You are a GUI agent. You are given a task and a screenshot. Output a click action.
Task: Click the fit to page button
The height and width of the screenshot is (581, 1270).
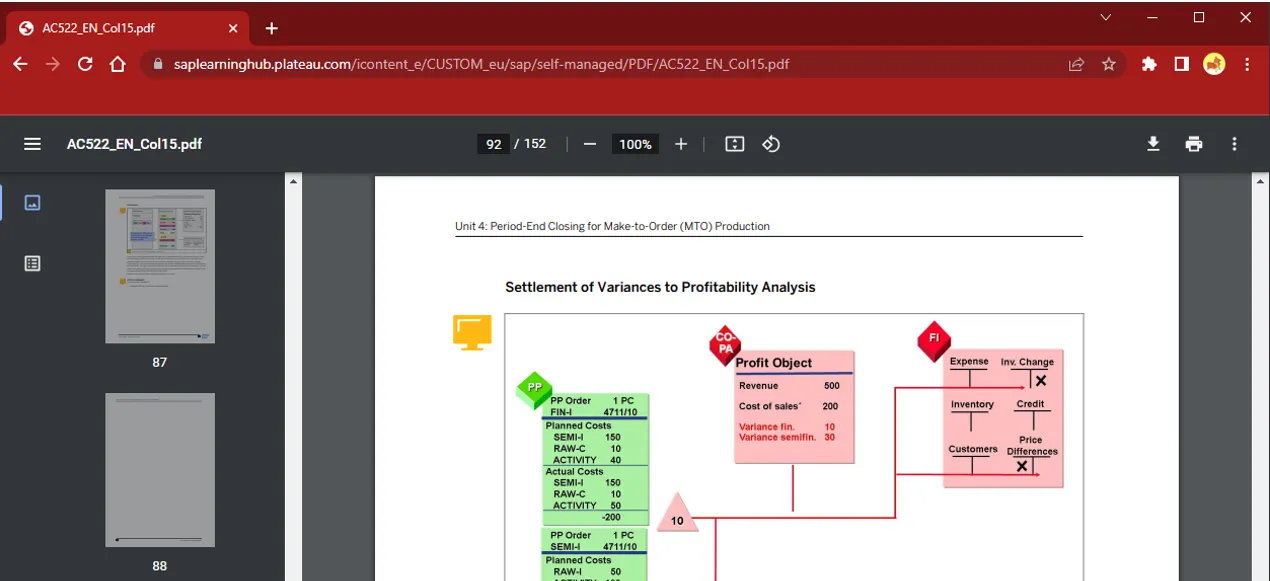734,144
